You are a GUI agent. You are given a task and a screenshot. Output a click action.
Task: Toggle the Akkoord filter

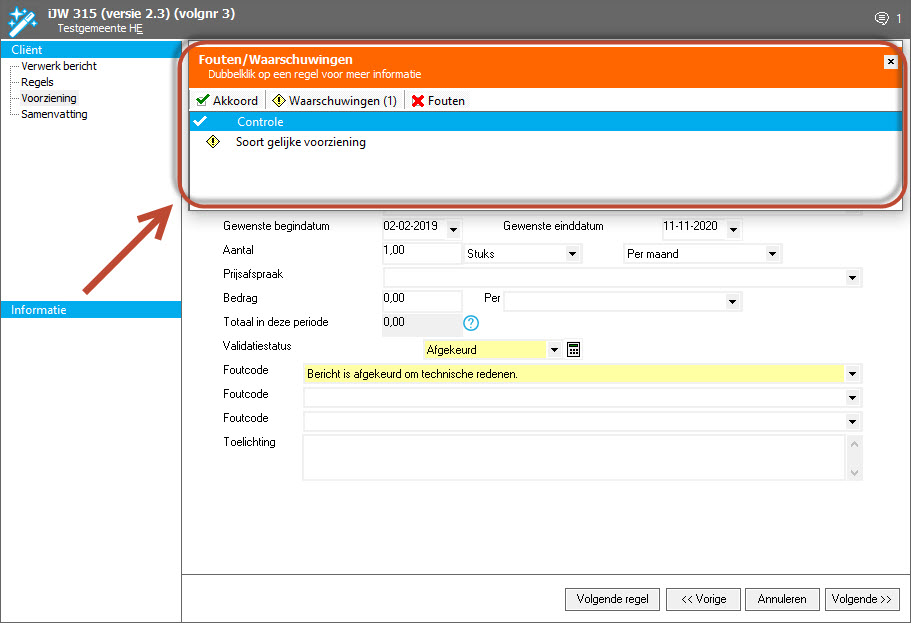(x=227, y=101)
